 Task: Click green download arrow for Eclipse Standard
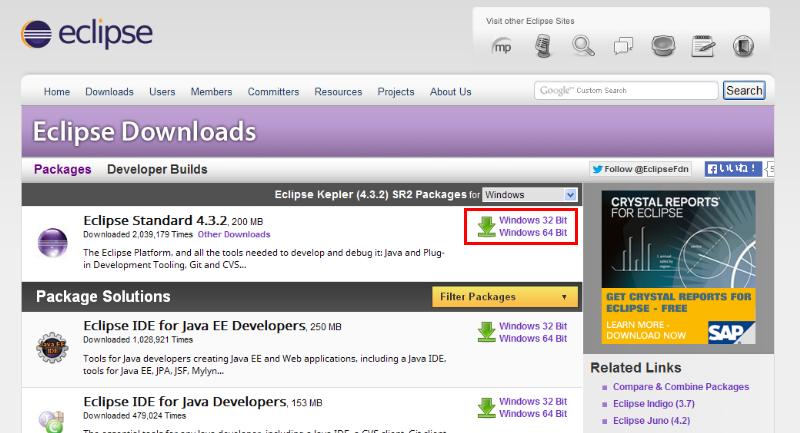[x=486, y=226]
